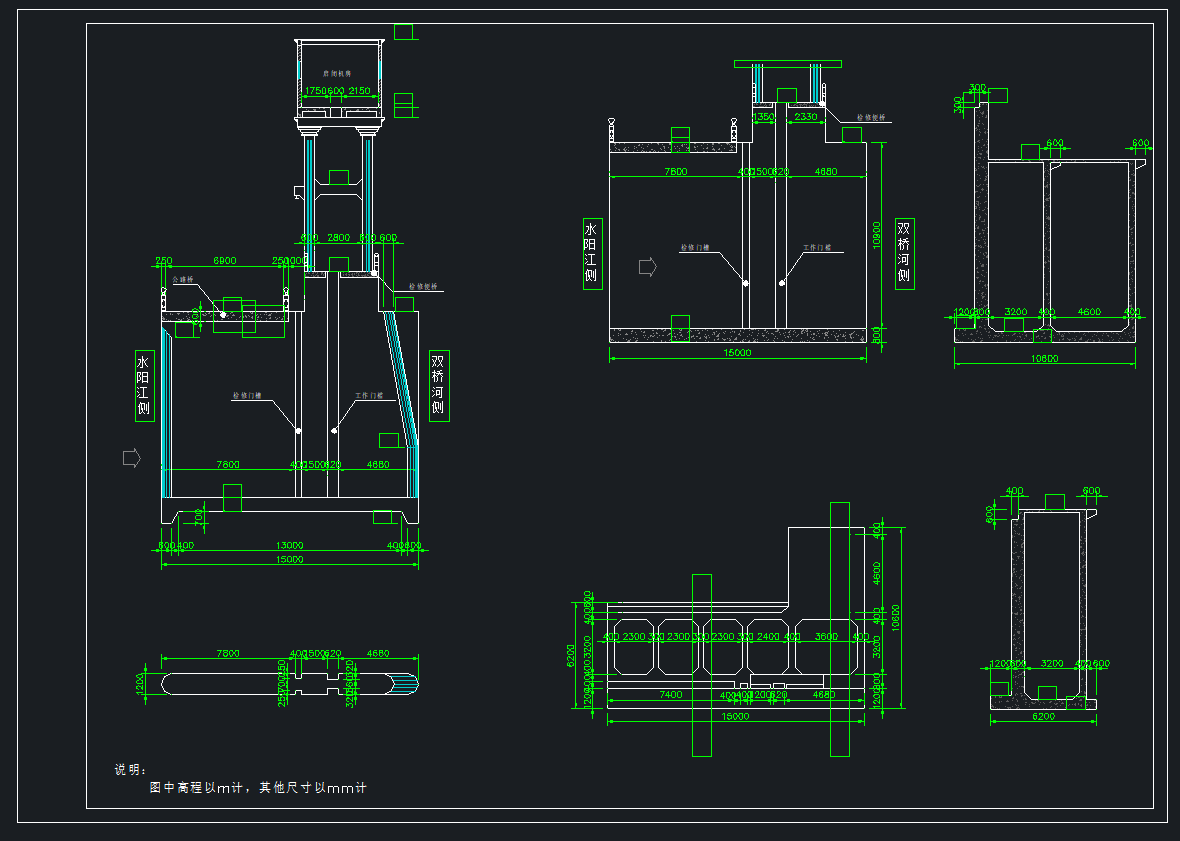Image resolution: width=1180 pixels, height=841 pixels.
Task: Select the flow arrow in the middle longitudinal section
Action: (647, 267)
